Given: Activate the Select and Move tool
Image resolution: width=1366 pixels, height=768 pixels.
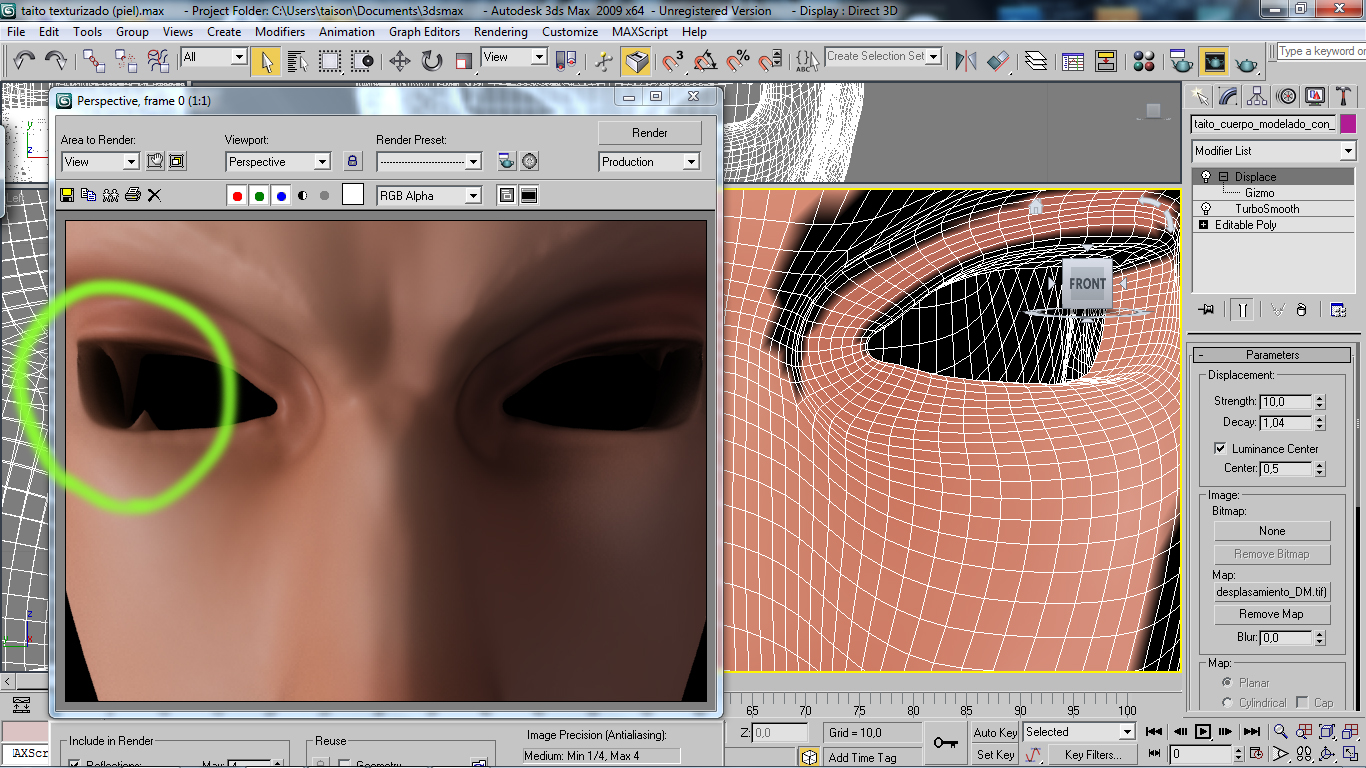Looking at the screenshot, I should click(x=399, y=62).
